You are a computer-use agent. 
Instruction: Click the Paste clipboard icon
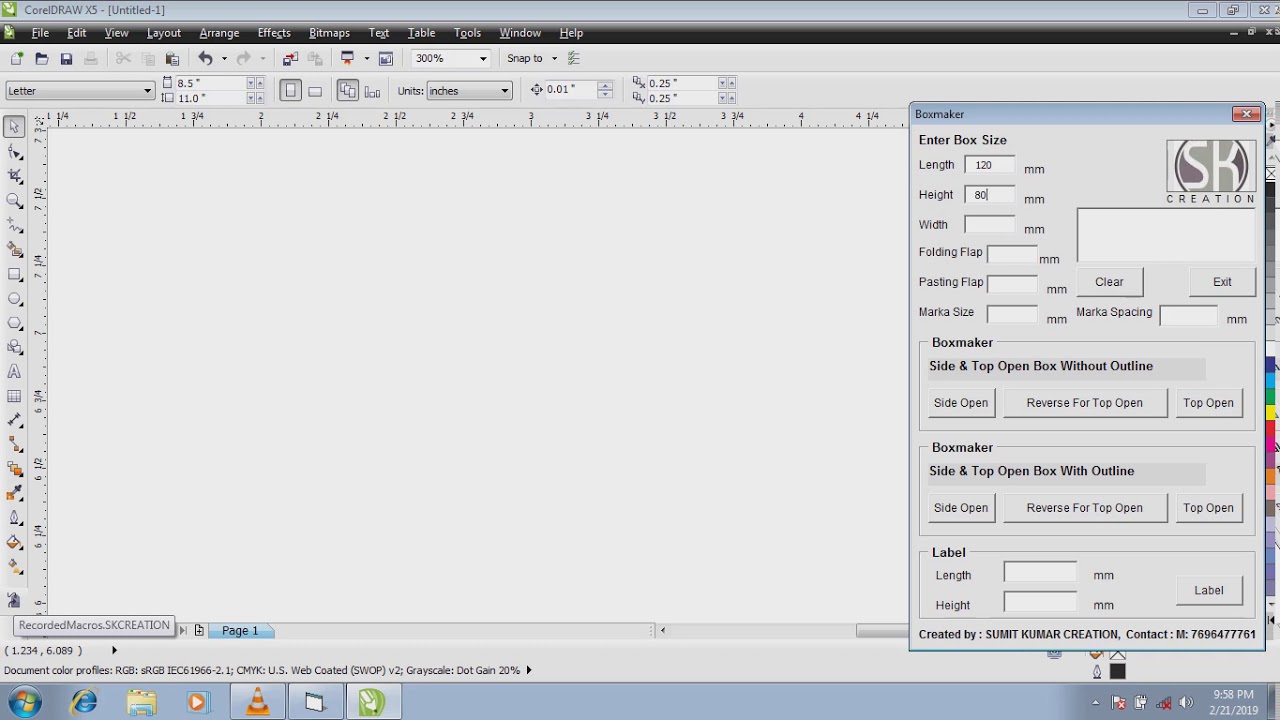pyautogui.click(x=172, y=59)
